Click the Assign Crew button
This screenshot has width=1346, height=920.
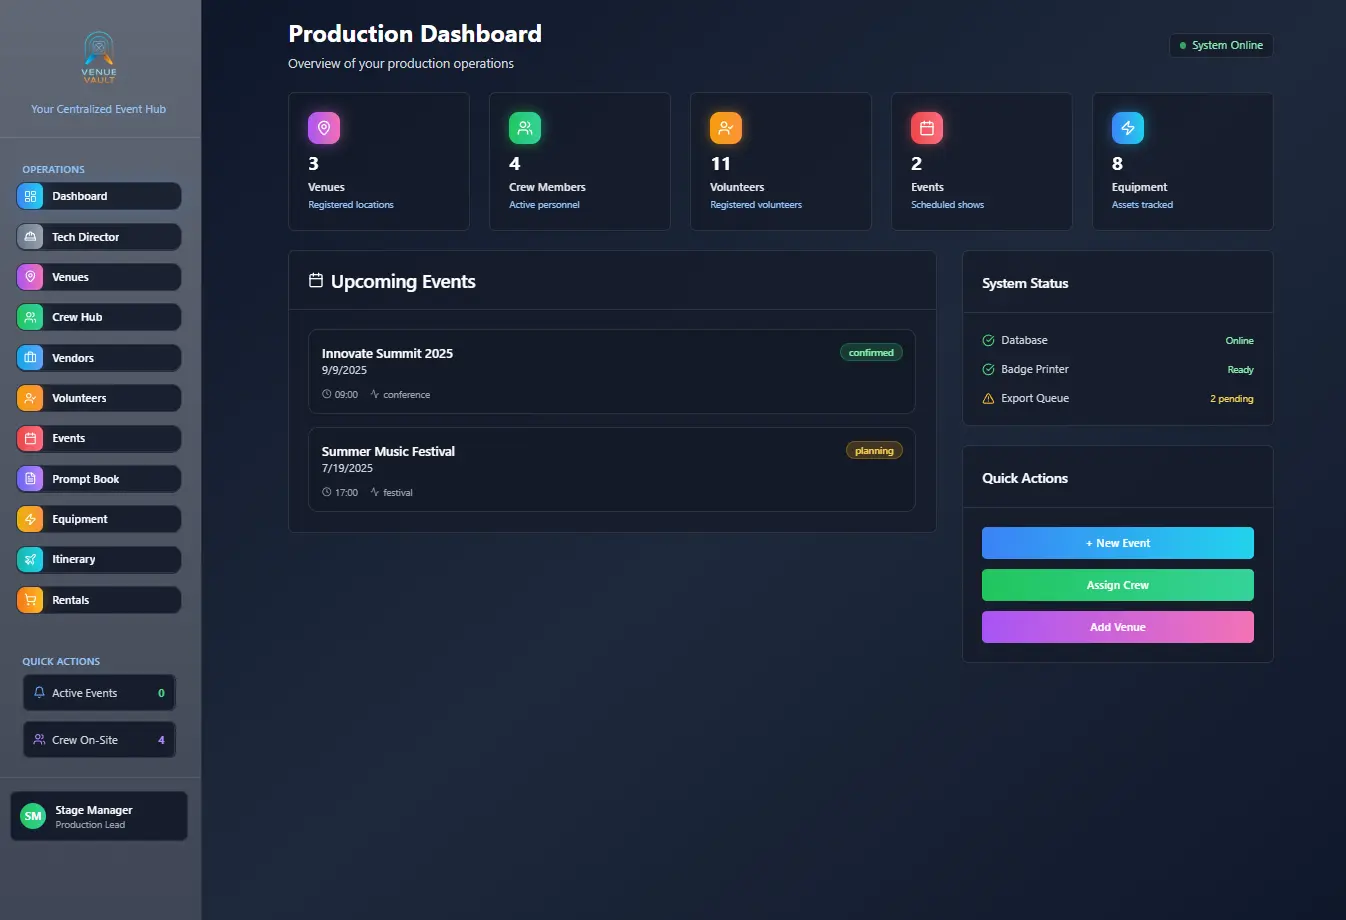point(1118,585)
